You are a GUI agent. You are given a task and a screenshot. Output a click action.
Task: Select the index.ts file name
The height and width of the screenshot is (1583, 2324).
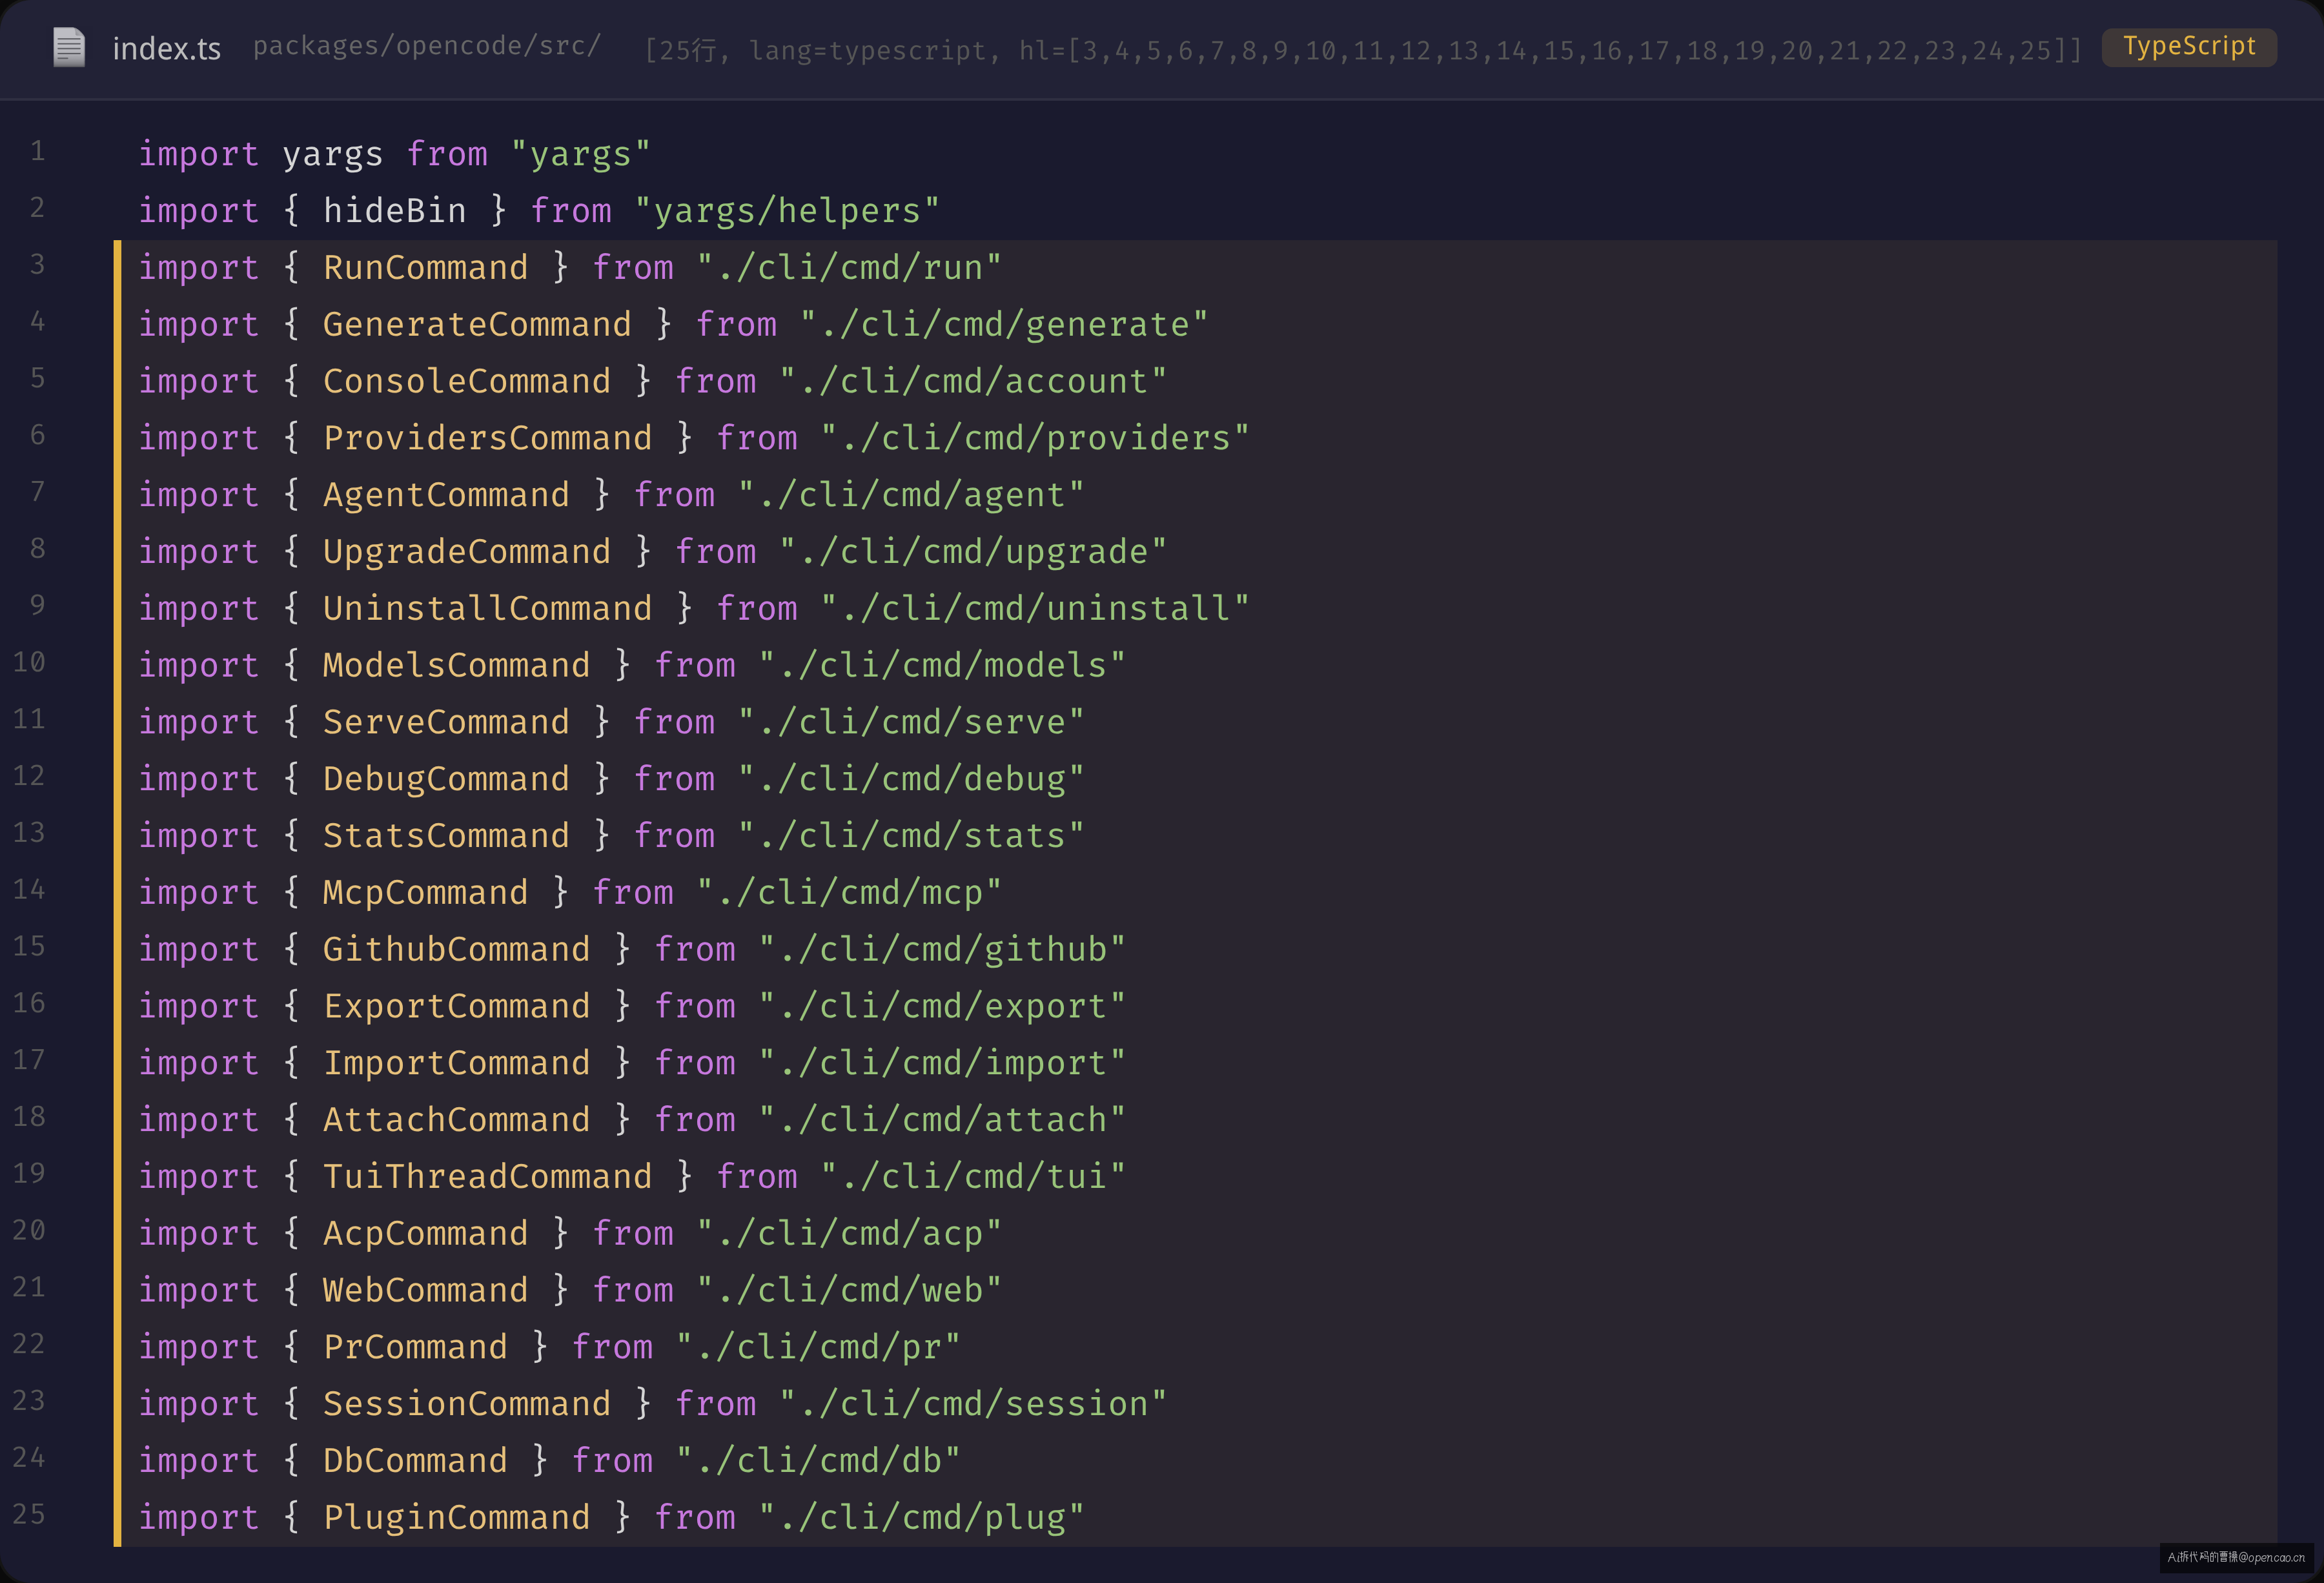coord(166,49)
